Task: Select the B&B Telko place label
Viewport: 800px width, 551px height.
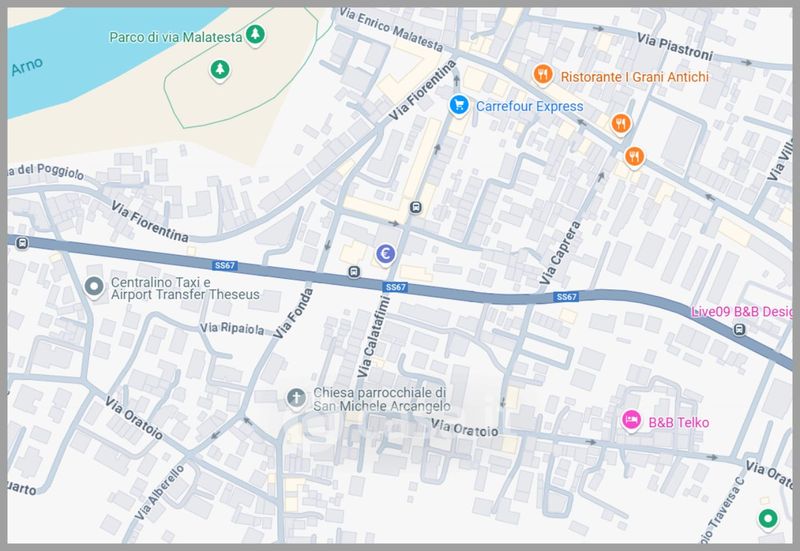Action: tap(679, 422)
